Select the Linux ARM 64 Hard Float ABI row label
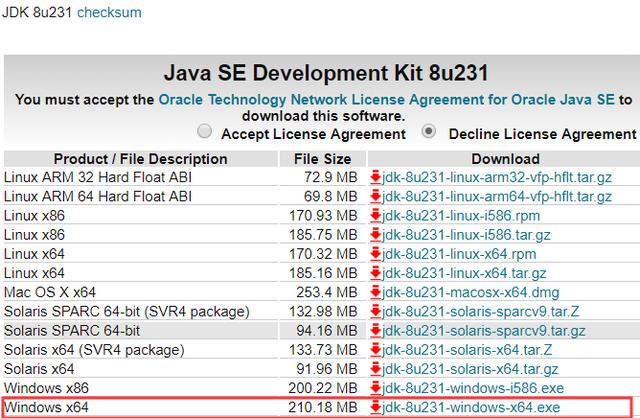Viewport: 640px width, 418px height. pos(98,197)
